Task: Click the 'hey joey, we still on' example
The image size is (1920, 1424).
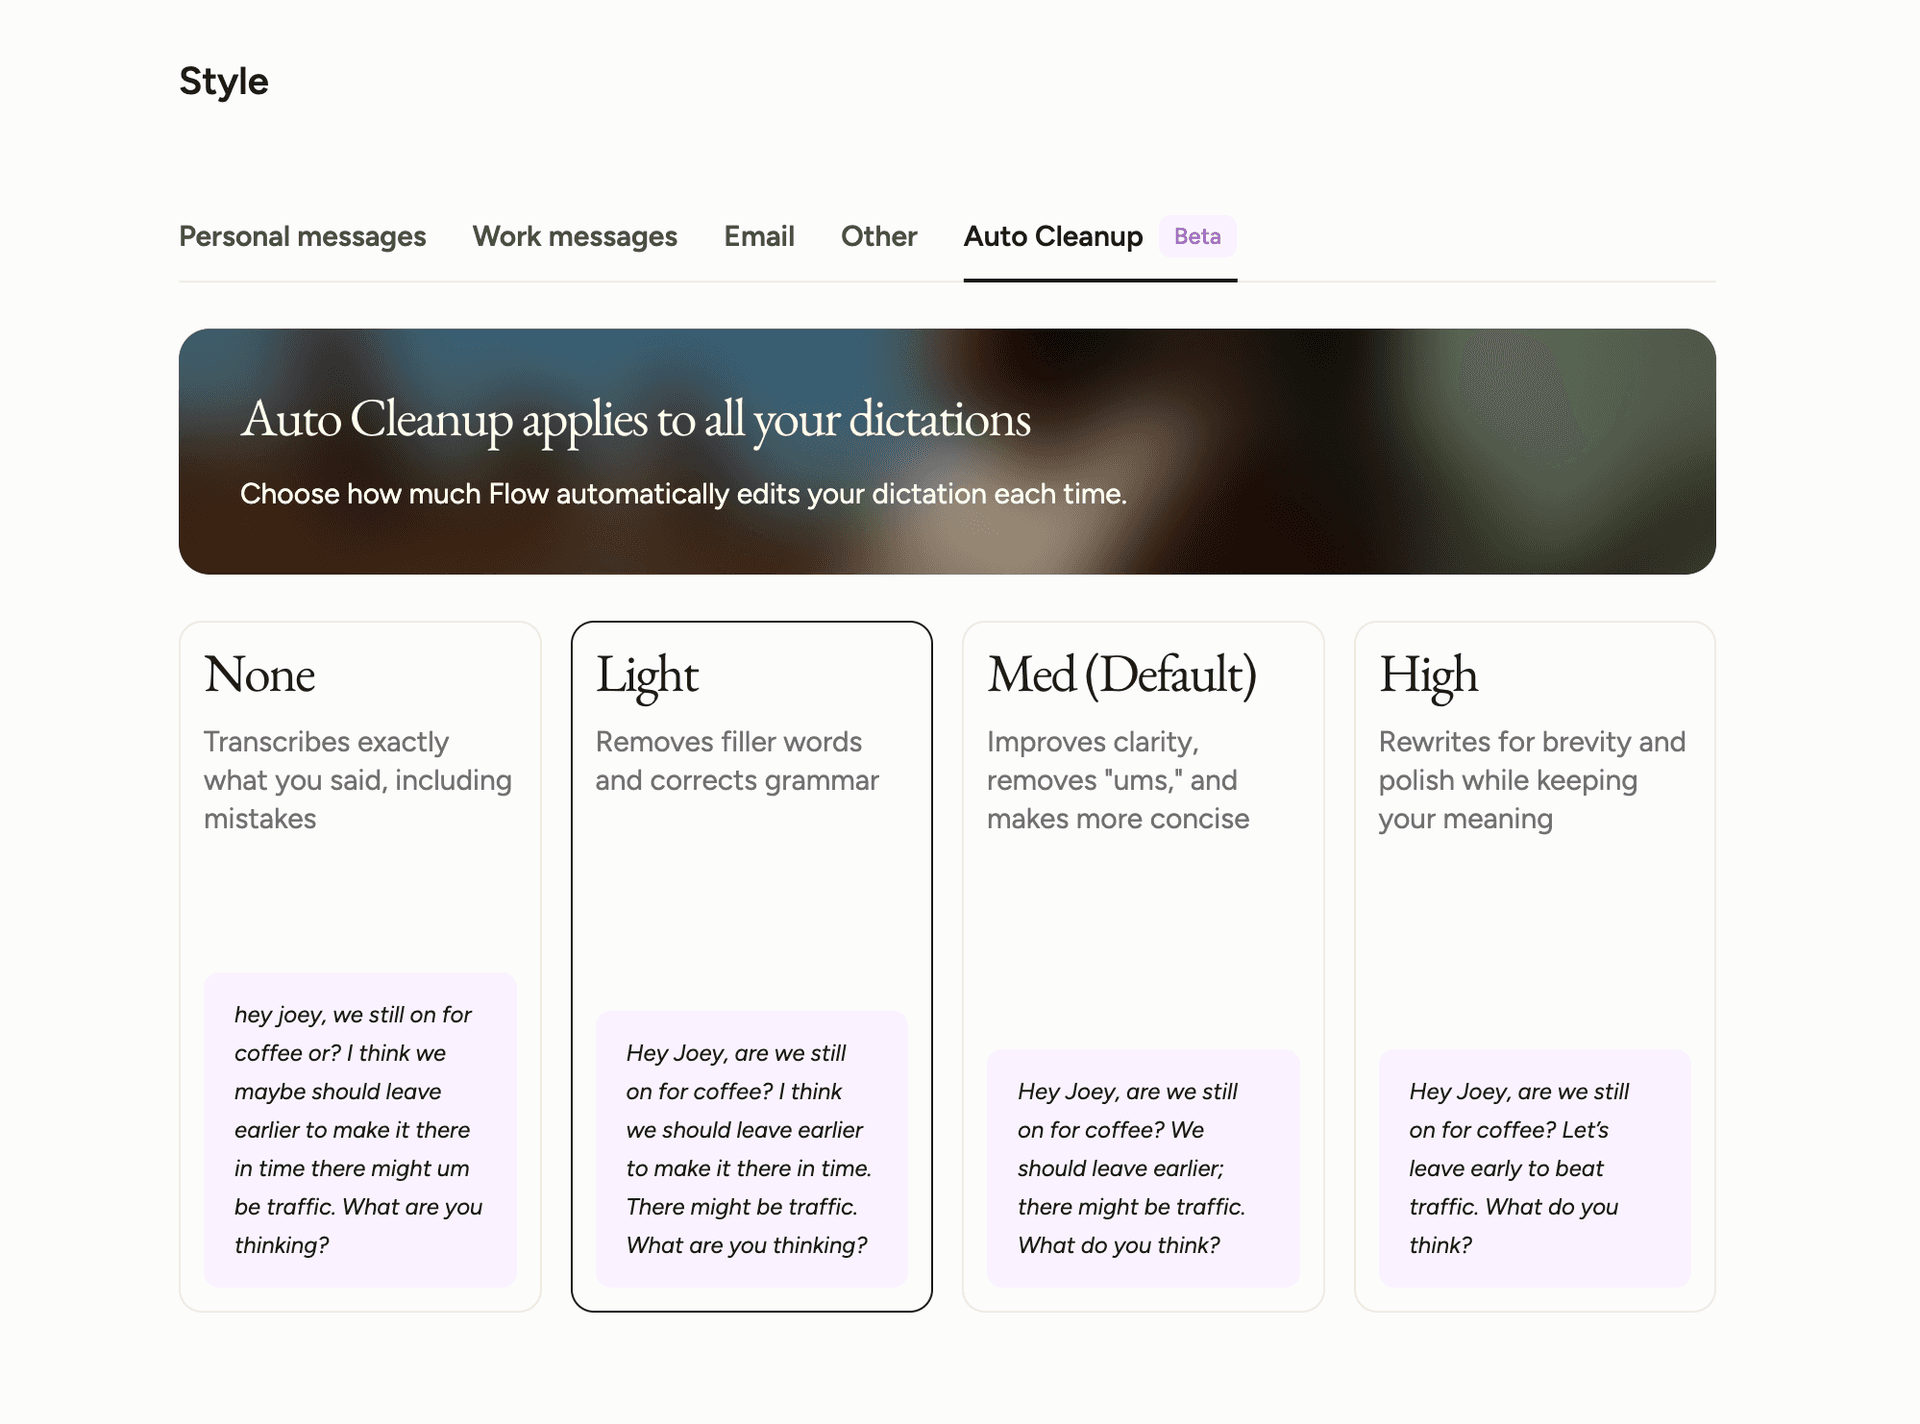Action: pos(360,1129)
